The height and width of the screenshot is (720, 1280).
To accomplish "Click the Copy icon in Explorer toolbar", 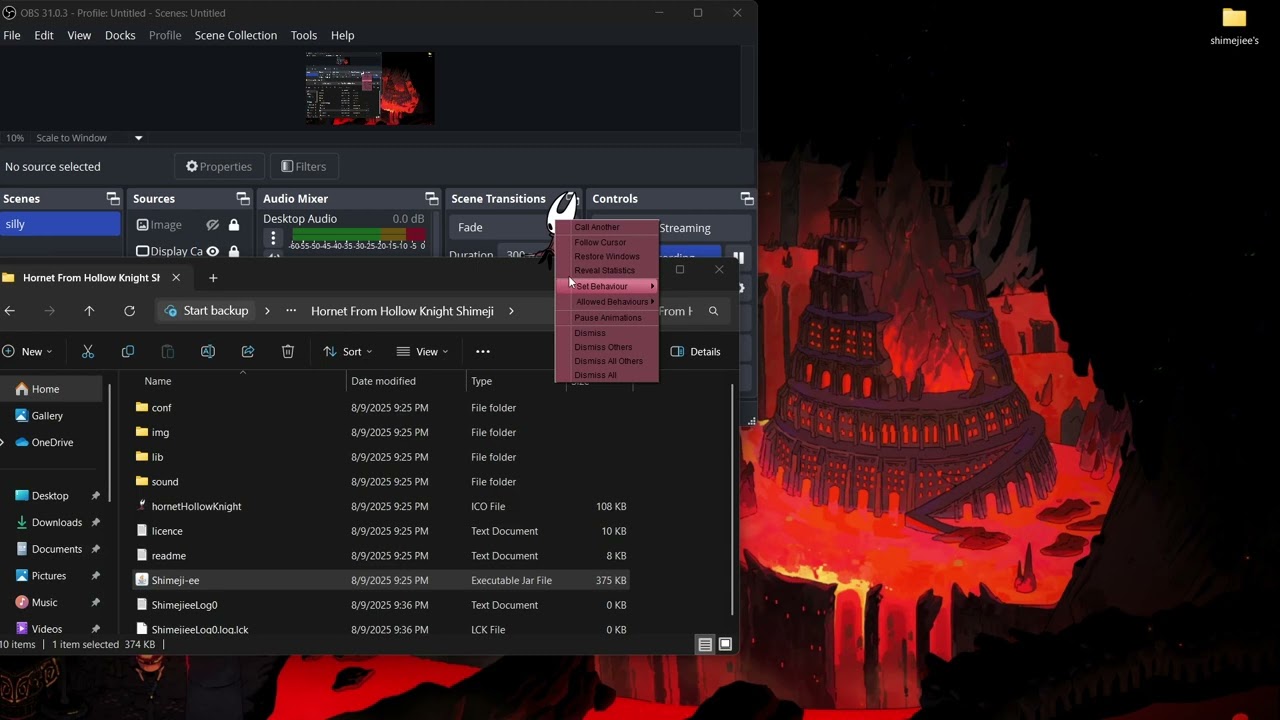I will point(128,351).
